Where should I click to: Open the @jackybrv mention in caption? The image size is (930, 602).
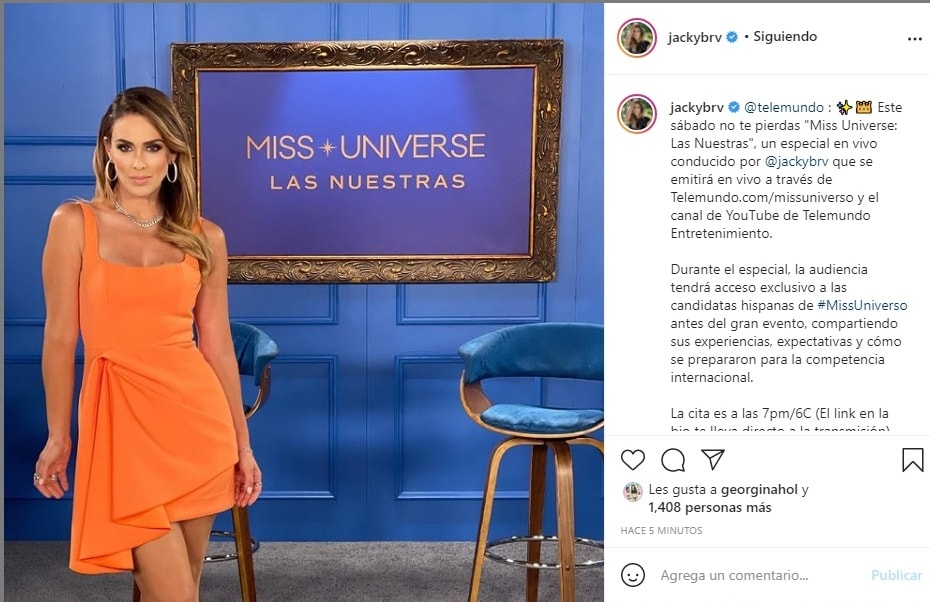pyautogui.click(x=797, y=161)
